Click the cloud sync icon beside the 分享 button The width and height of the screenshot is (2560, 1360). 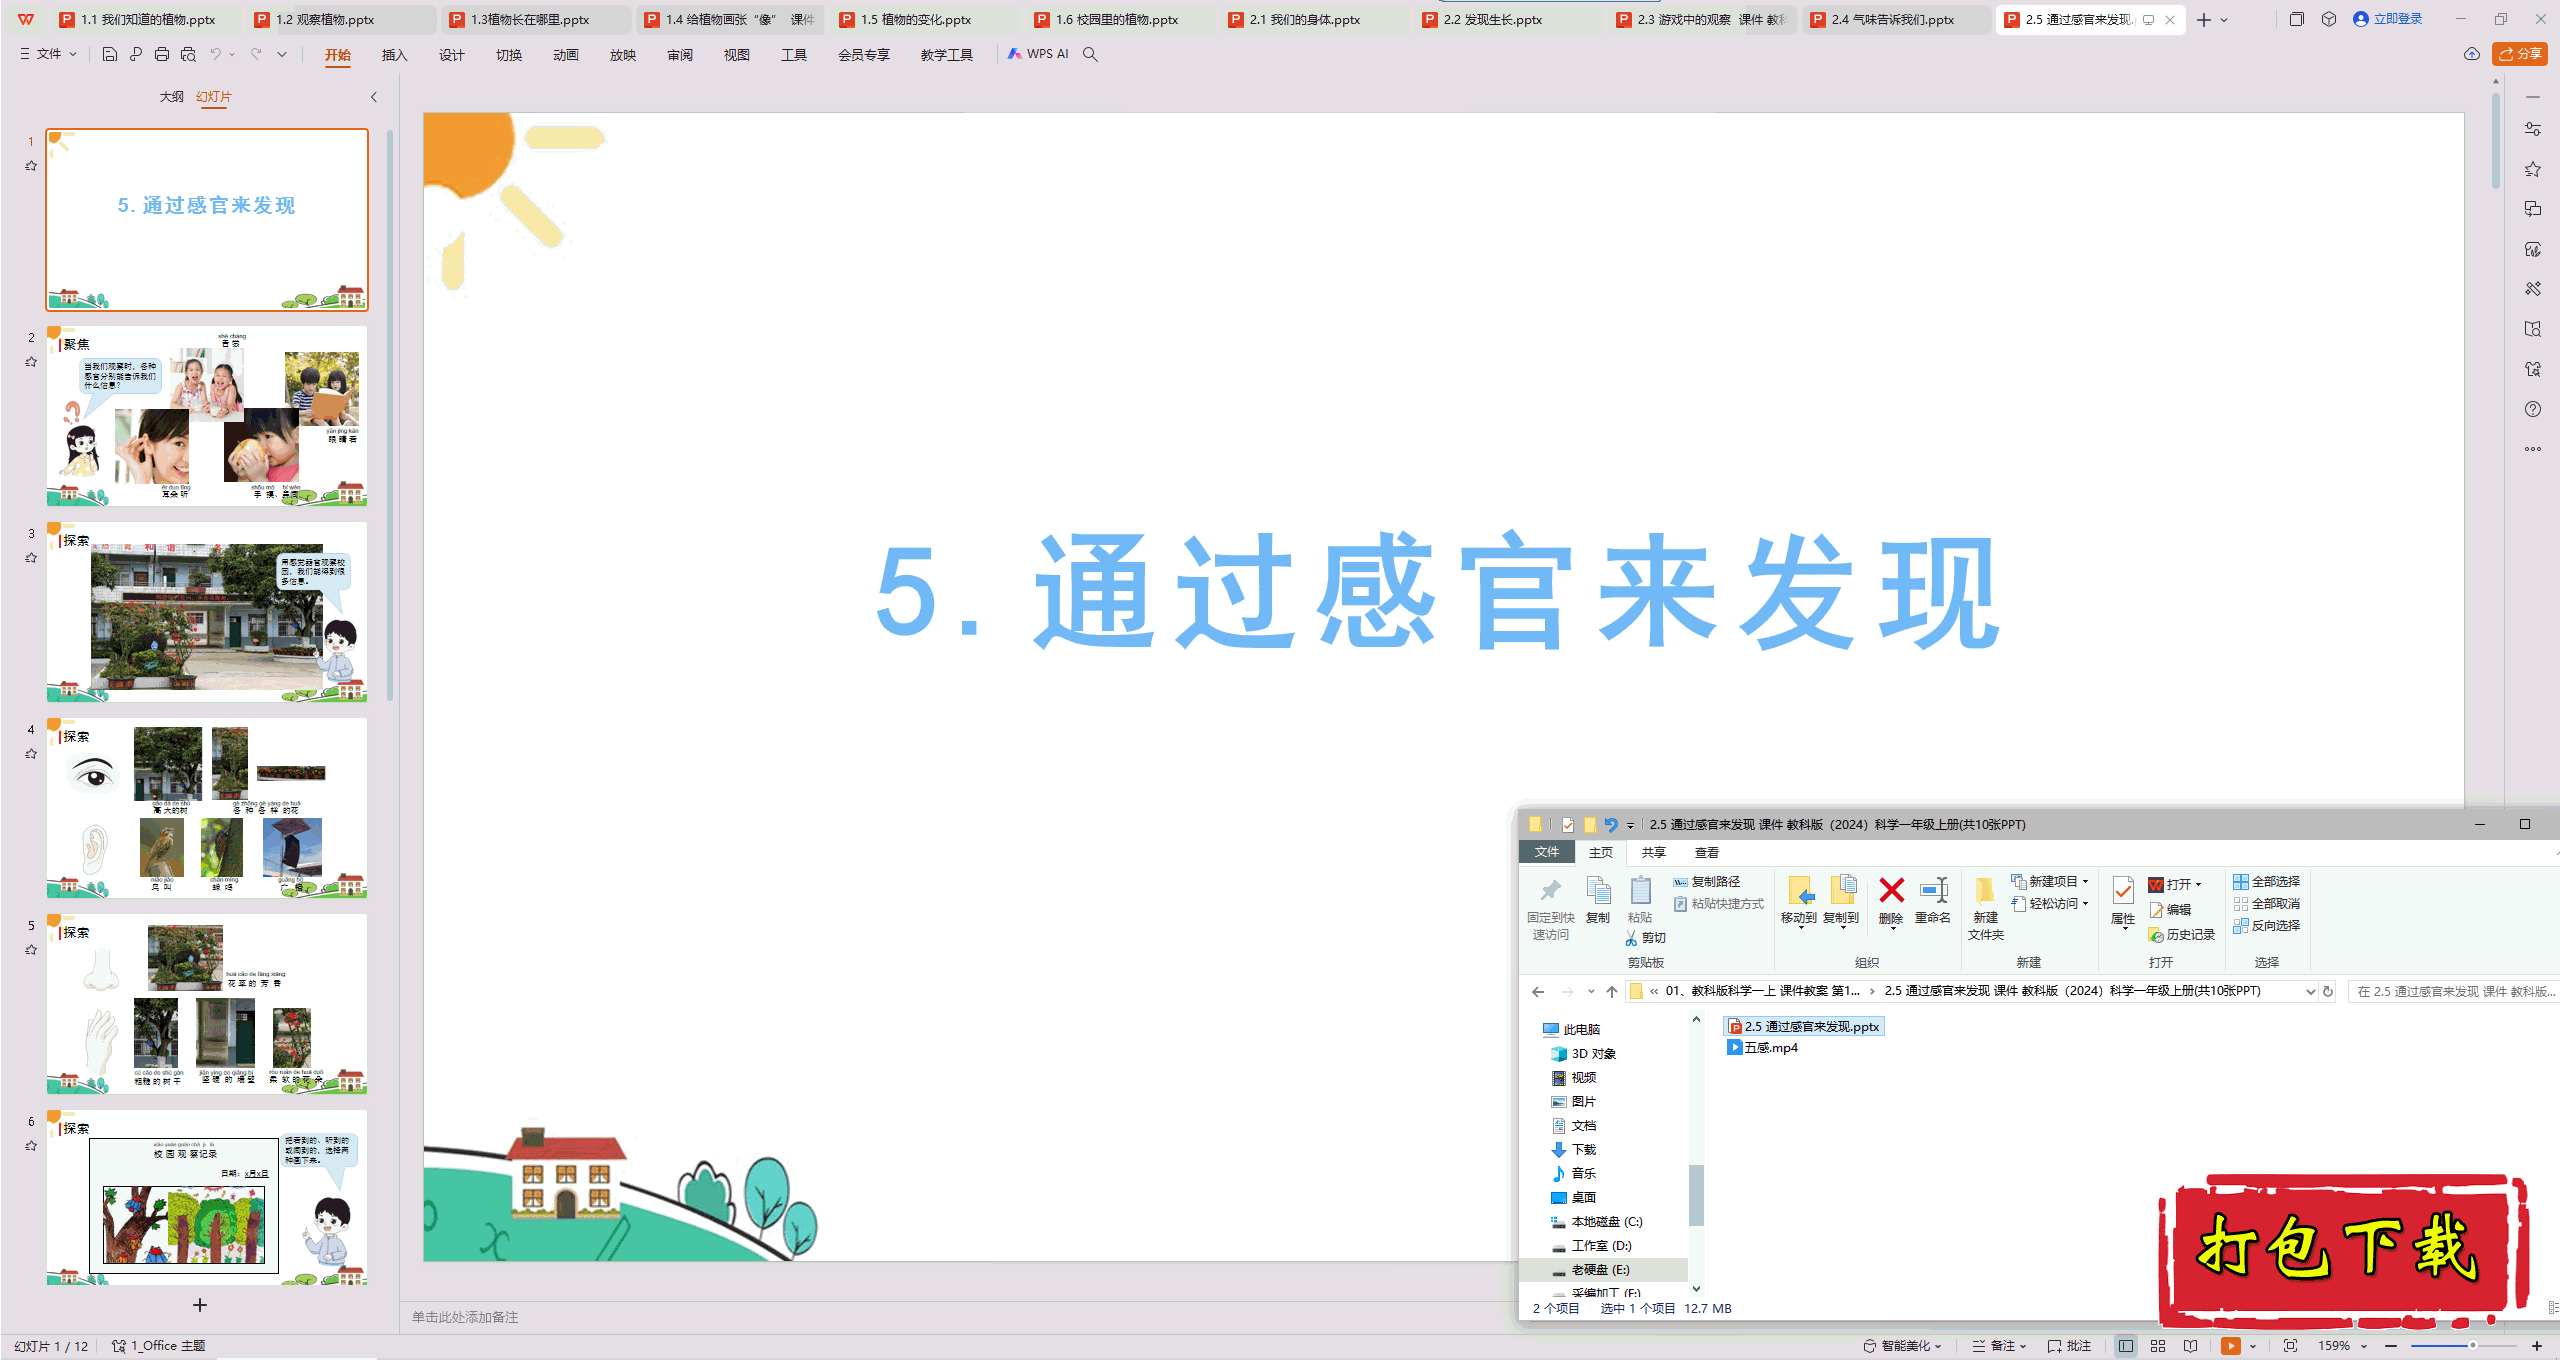(x=2472, y=54)
